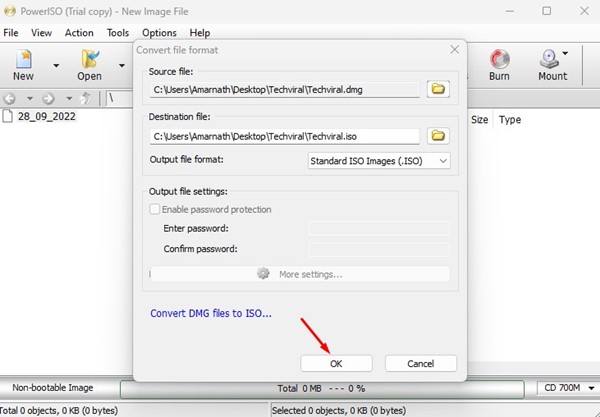Viewport: 600px width, 417px height.
Task: Click the Mount drive icon
Action: (549, 59)
